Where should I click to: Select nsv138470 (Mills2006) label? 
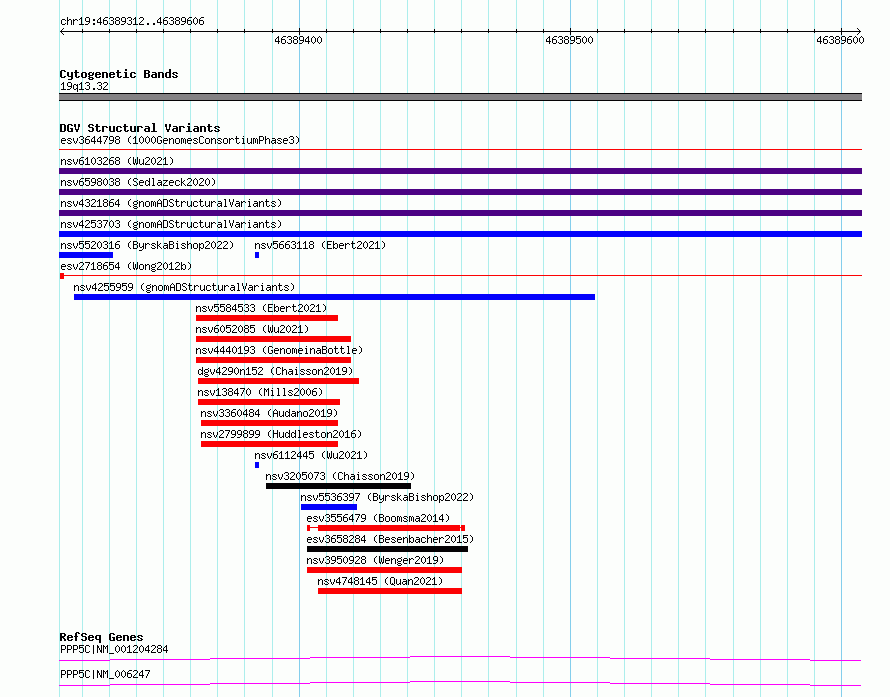coord(260,392)
